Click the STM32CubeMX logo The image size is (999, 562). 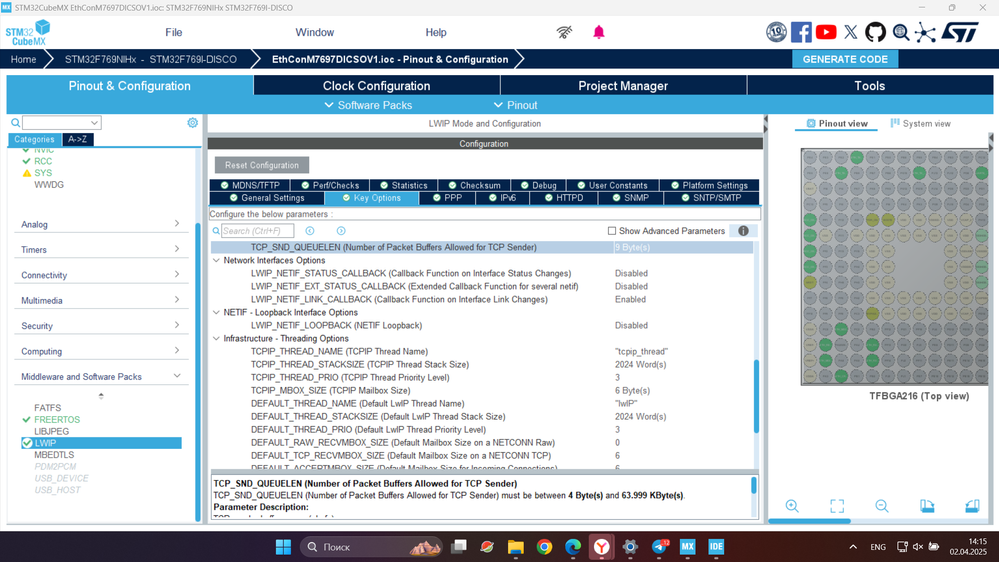coord(28,32)
